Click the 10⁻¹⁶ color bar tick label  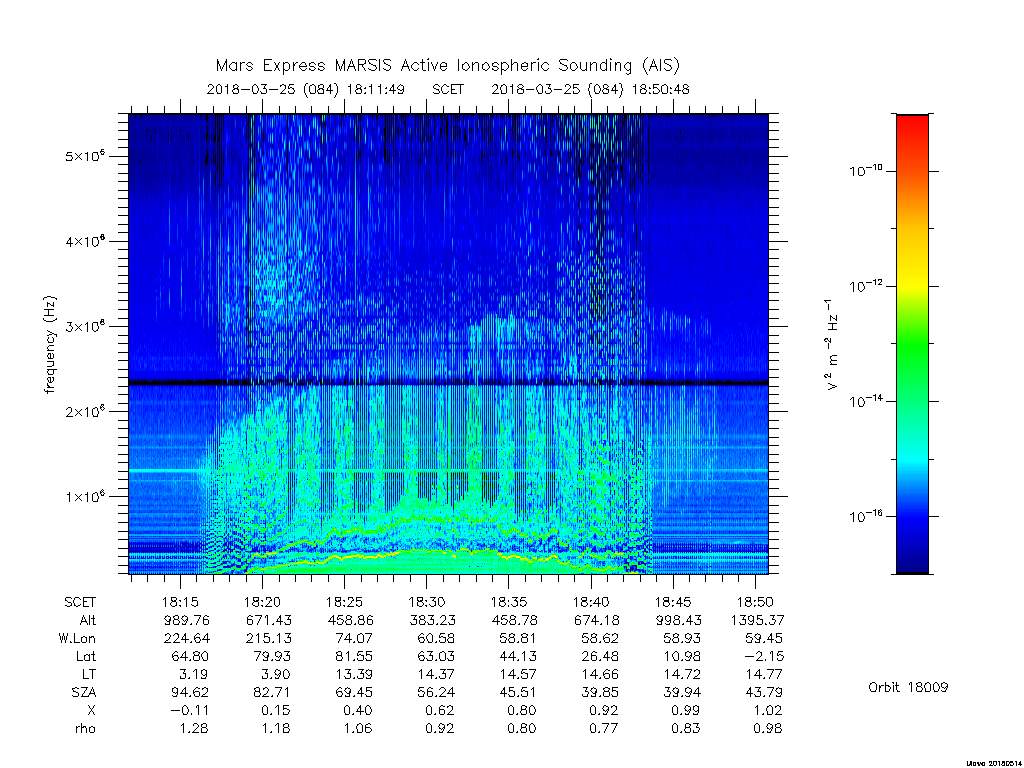pos(866,516)
